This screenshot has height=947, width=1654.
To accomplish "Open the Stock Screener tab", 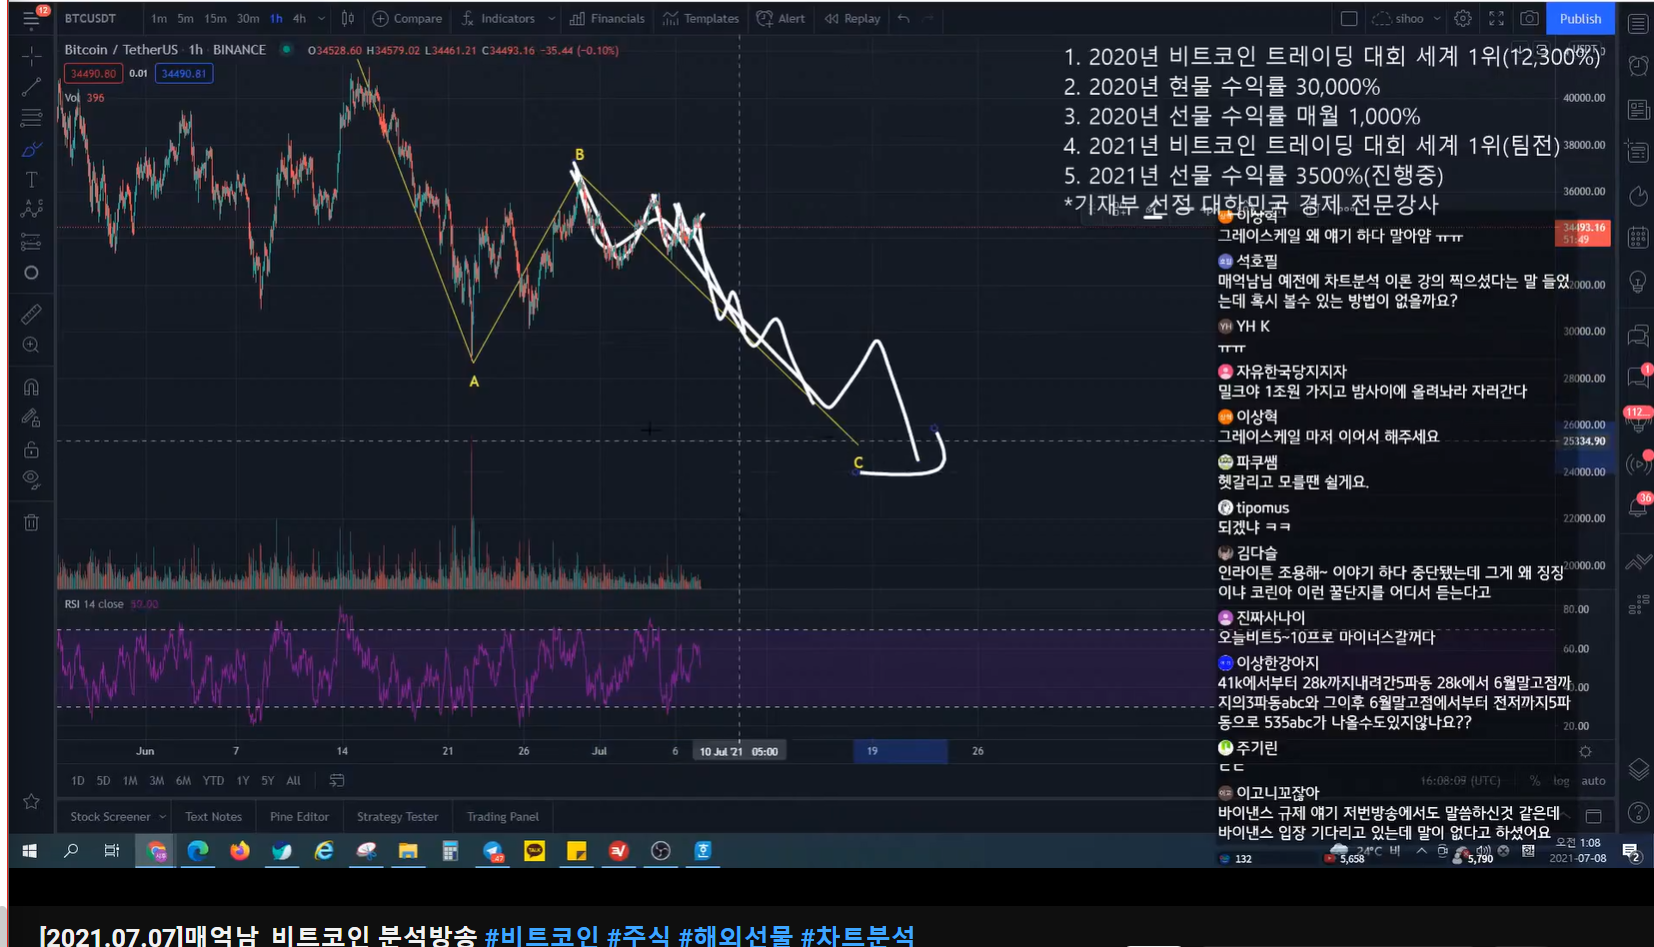I will pos(110,817).
